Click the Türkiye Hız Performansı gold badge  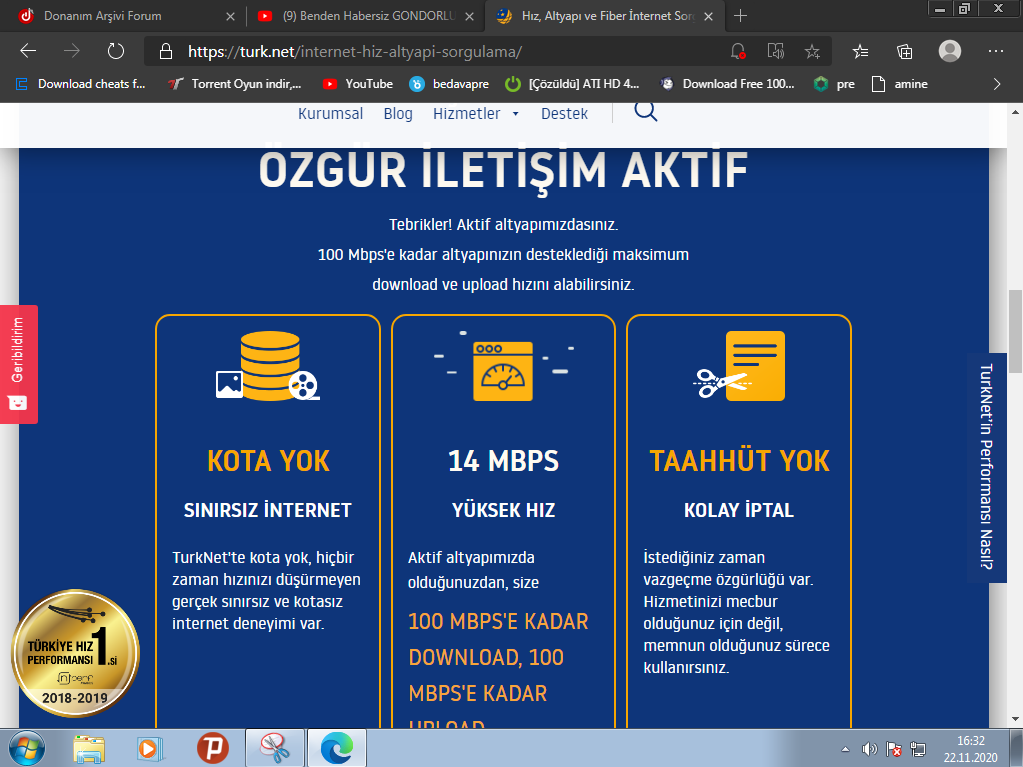(75, 654)
